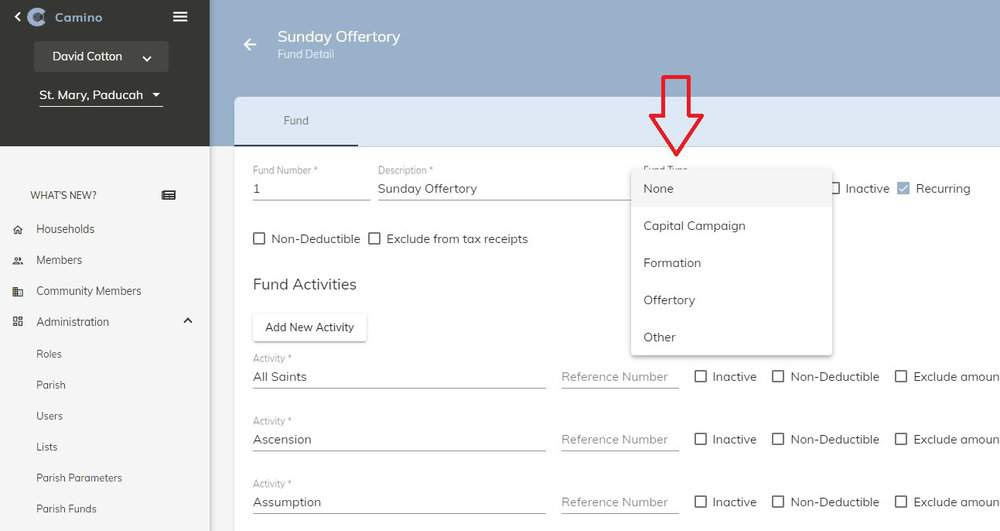1000x531 pixels.
Task: Collapse the Administration section chevron
Action: (188, 321)
